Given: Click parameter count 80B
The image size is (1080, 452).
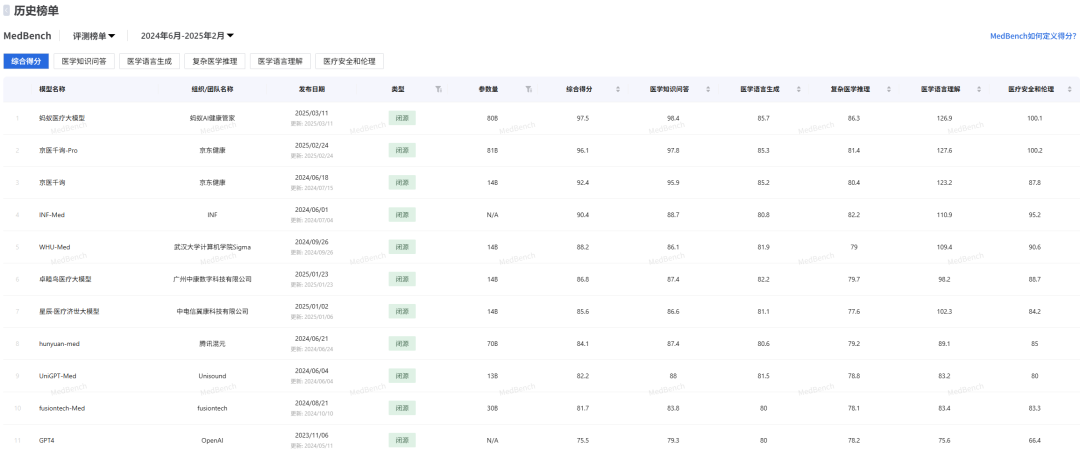Looking at the screenshot, I should [x=492, y=118].
